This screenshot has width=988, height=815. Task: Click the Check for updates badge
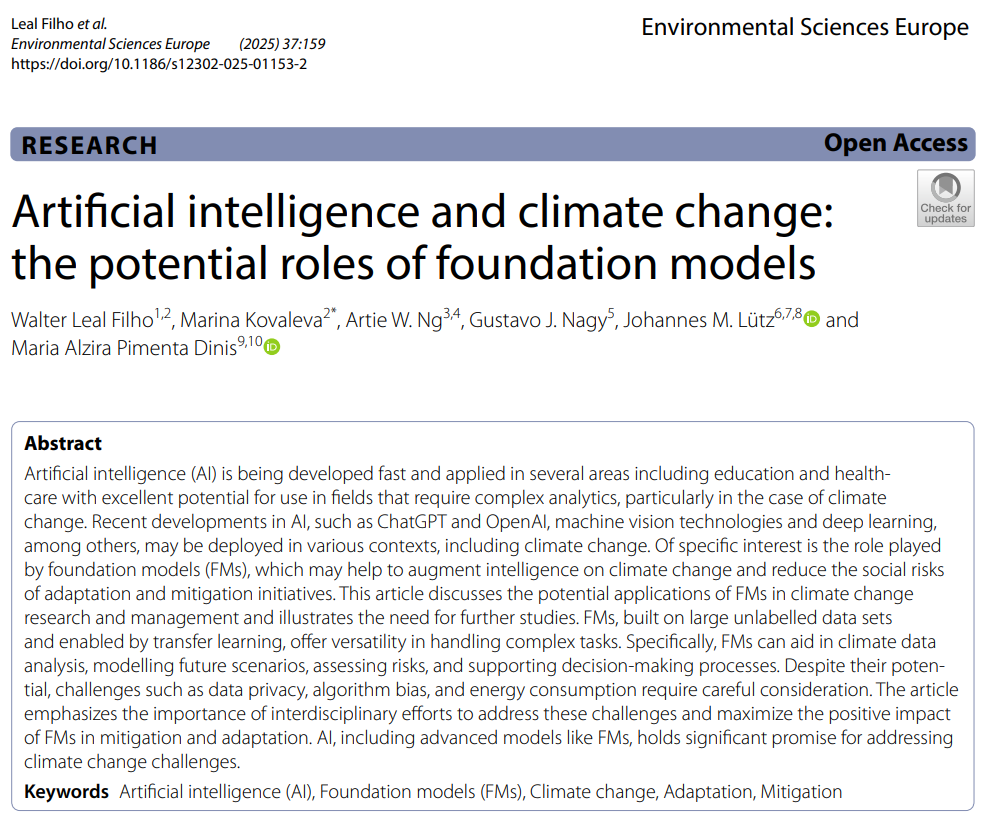[945, 198]
